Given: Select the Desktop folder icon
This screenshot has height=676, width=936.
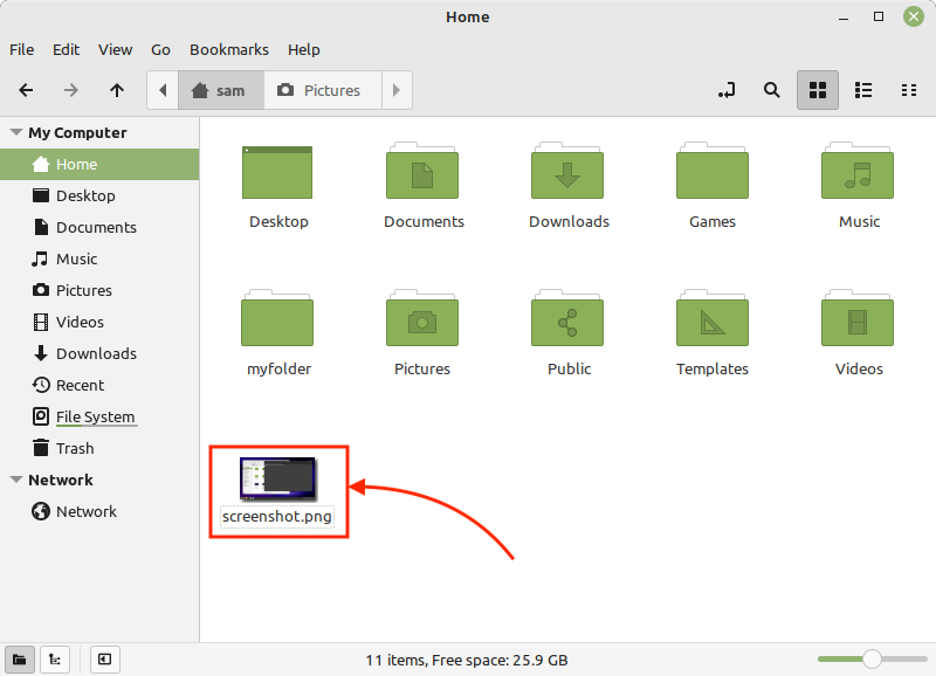Looking at the screenshot, I should point(278,172).
